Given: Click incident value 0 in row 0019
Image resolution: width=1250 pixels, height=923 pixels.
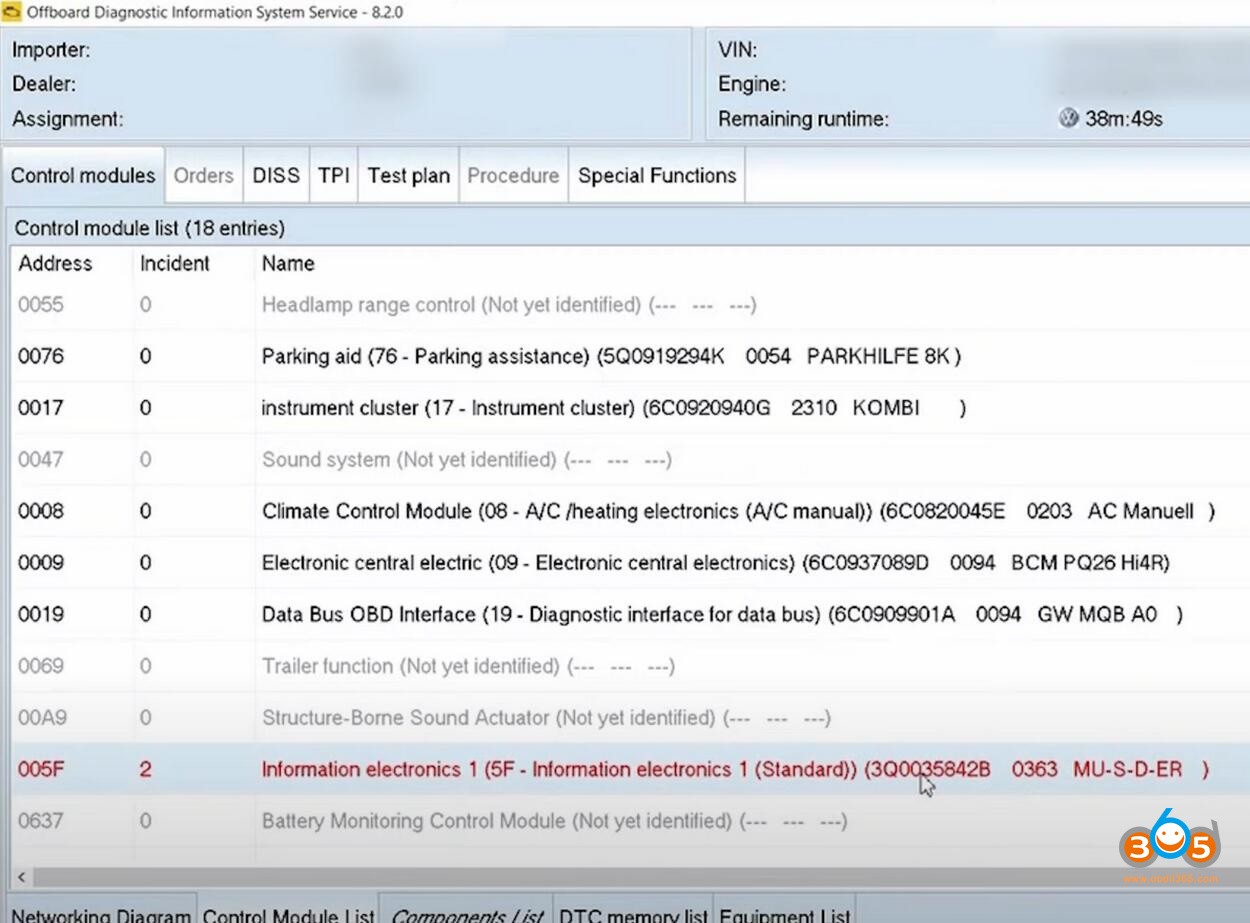Looking at the screenshot, I should click(x=146, y=614).
